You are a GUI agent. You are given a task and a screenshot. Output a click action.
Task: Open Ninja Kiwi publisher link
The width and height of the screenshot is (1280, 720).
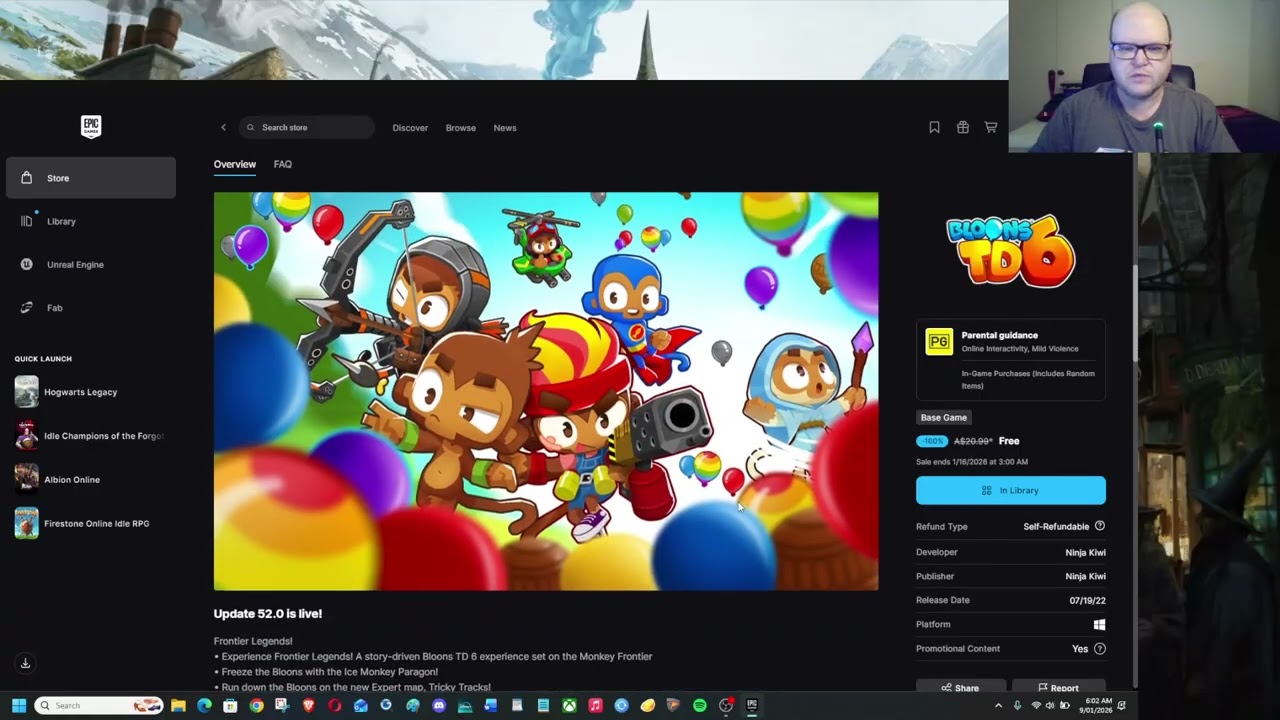pyautogui.click(x=1085, y=576)
